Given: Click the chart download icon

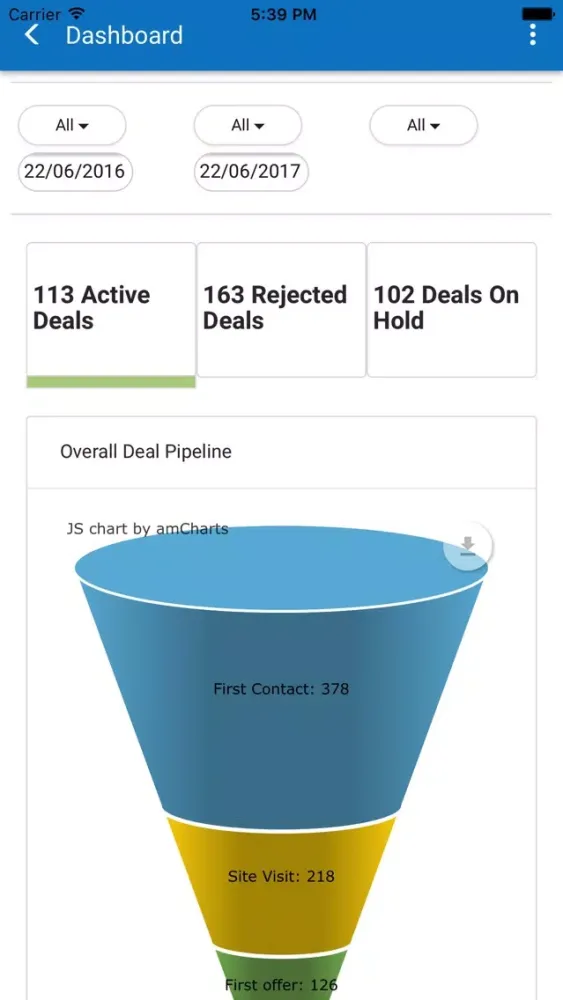Looking at the screenshot, I should [468, 546].
